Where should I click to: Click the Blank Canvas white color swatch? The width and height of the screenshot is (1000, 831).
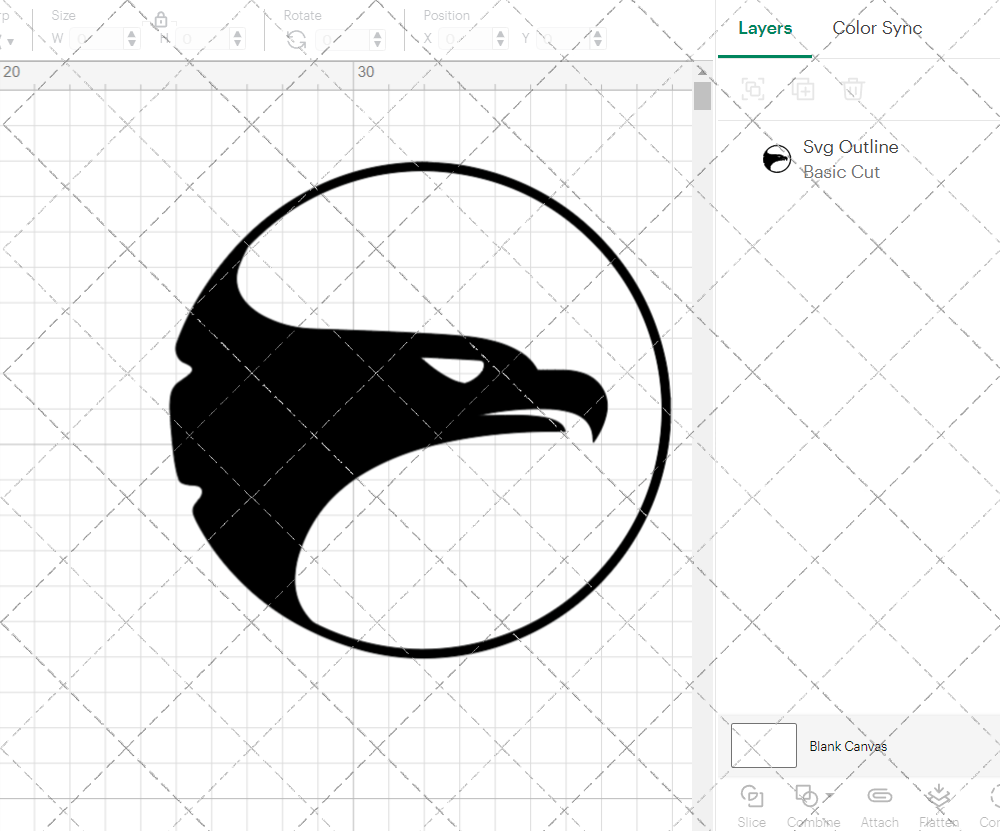[763, 745]
